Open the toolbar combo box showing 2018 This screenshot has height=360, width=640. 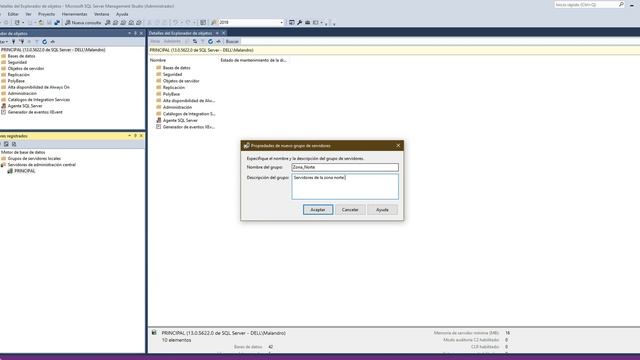pos(251,22)
